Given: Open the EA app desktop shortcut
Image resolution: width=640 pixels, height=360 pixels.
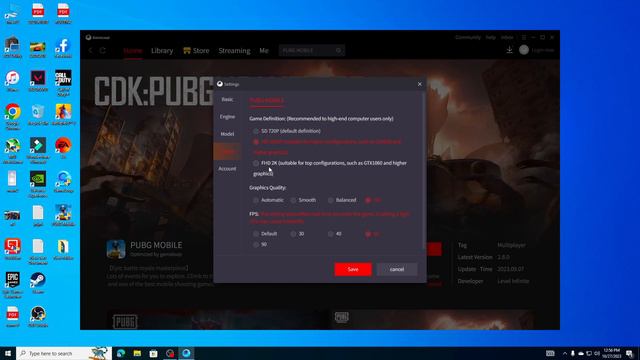Looking at the screenshot, I should click(x=63, y=146).
